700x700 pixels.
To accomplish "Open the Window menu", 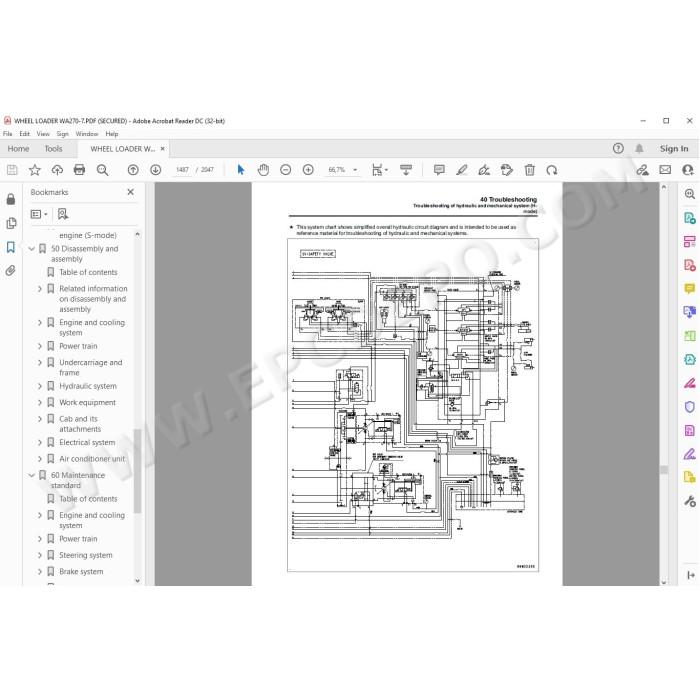I will tap(87, 133).
